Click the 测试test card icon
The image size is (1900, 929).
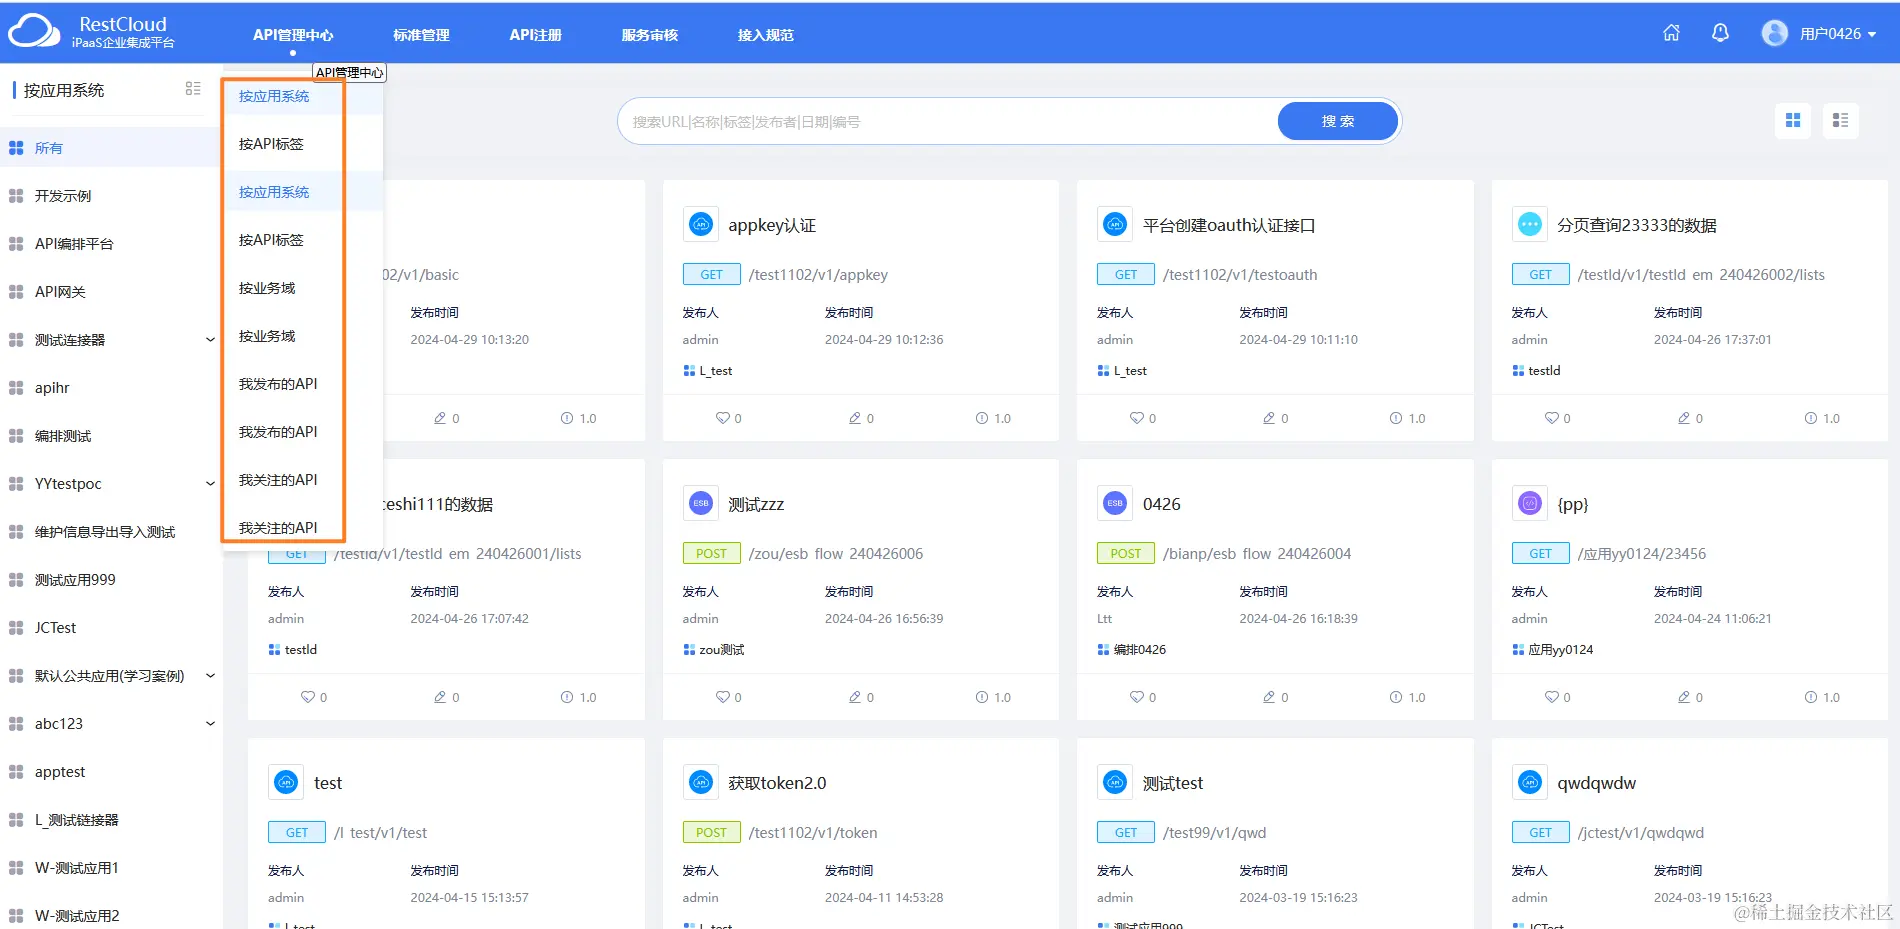pyautogui.click(x=1115, y=783)
